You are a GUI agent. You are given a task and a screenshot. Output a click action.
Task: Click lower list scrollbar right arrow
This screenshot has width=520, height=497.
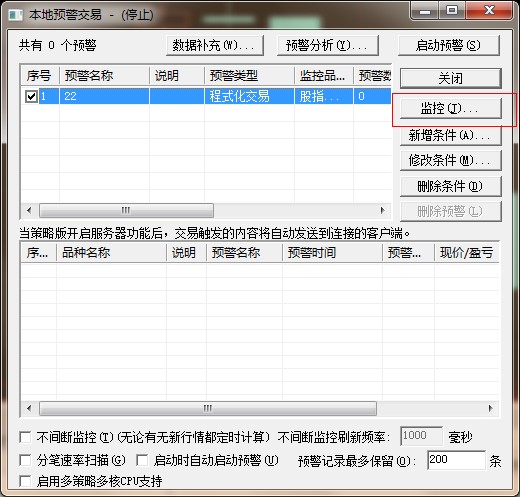(x=490, y=408)
